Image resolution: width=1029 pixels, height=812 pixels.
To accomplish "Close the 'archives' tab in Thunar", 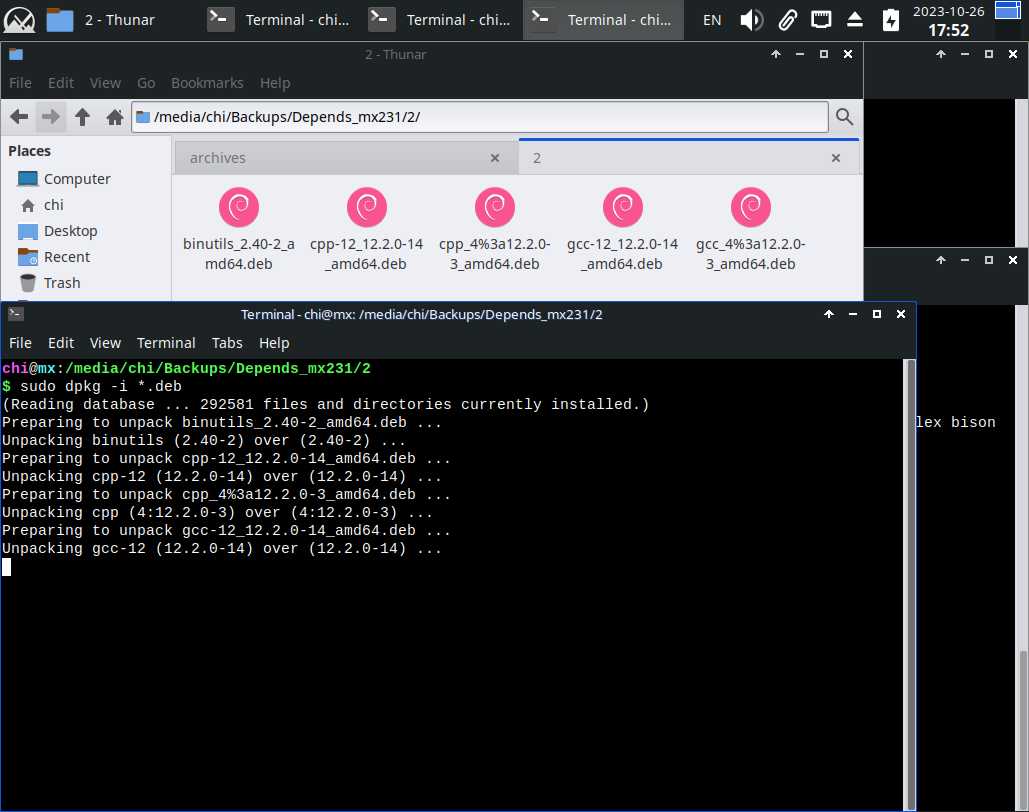I will (494, 158).
